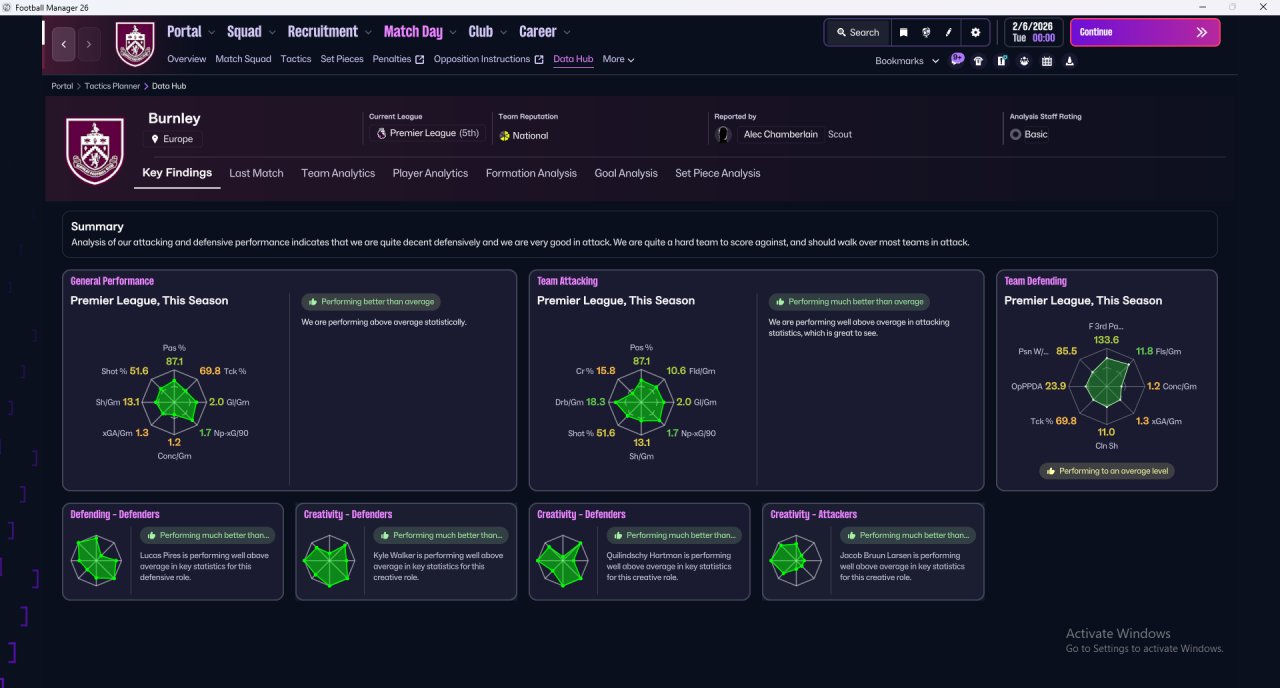Open the tactics board bookmark icon

coord(1001,61)
